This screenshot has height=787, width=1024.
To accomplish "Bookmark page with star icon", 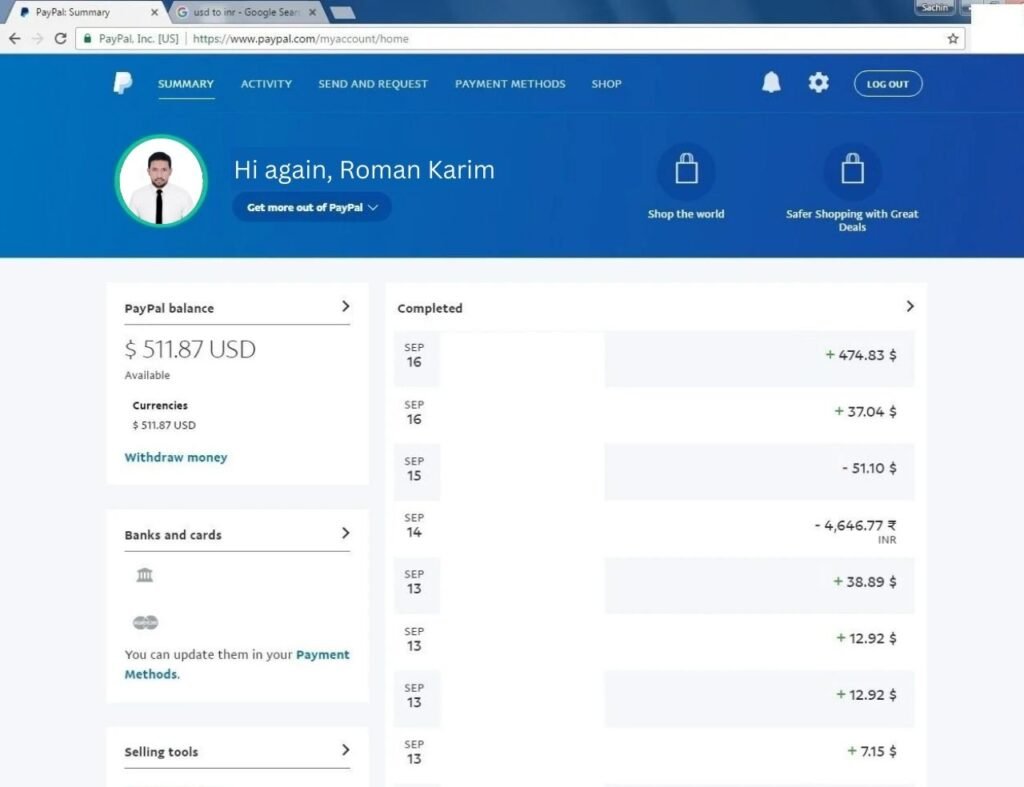I will (953, 39).
